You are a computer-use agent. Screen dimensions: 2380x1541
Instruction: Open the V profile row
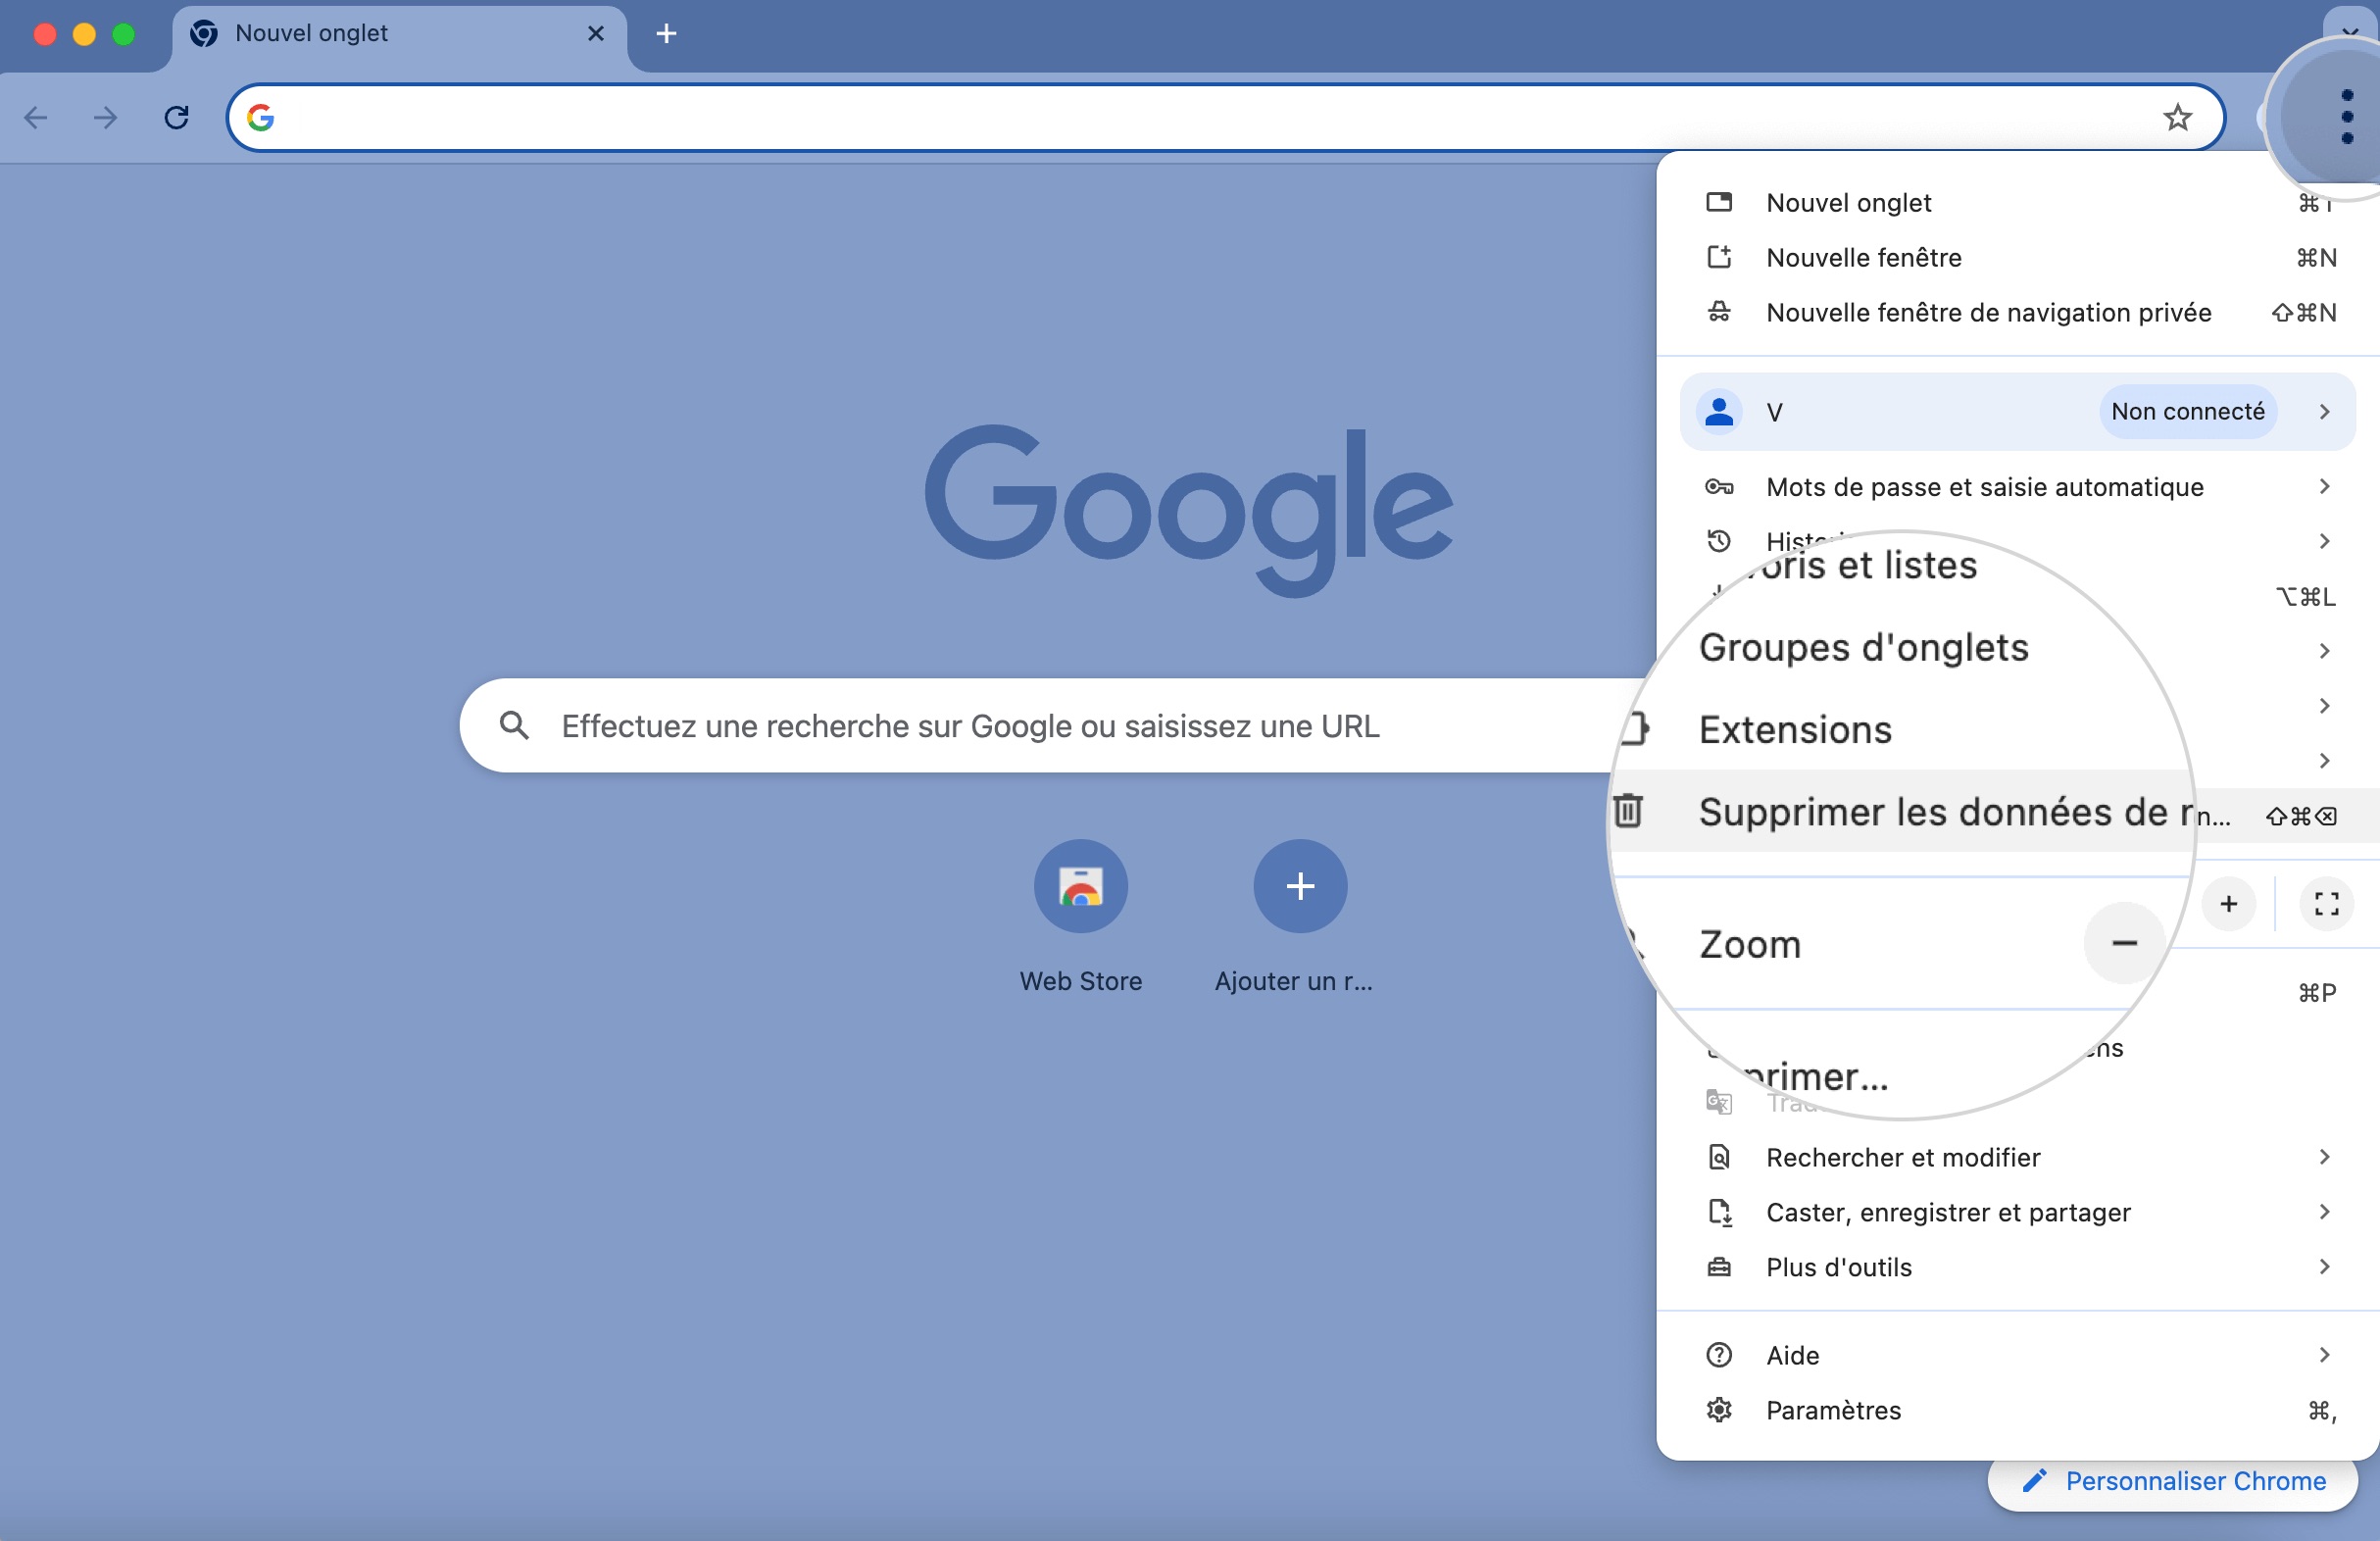[x=2018, y=412]
